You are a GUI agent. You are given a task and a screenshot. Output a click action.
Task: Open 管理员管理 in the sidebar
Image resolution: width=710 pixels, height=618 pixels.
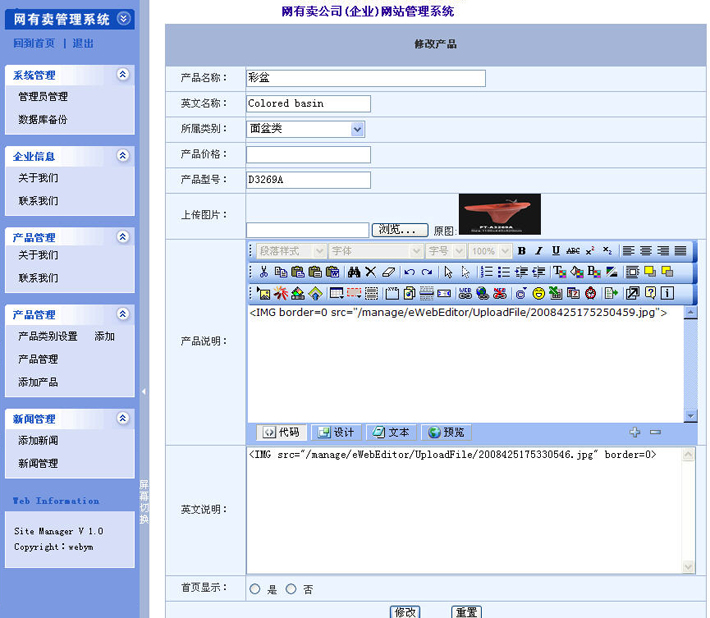(x=43, y=96)
